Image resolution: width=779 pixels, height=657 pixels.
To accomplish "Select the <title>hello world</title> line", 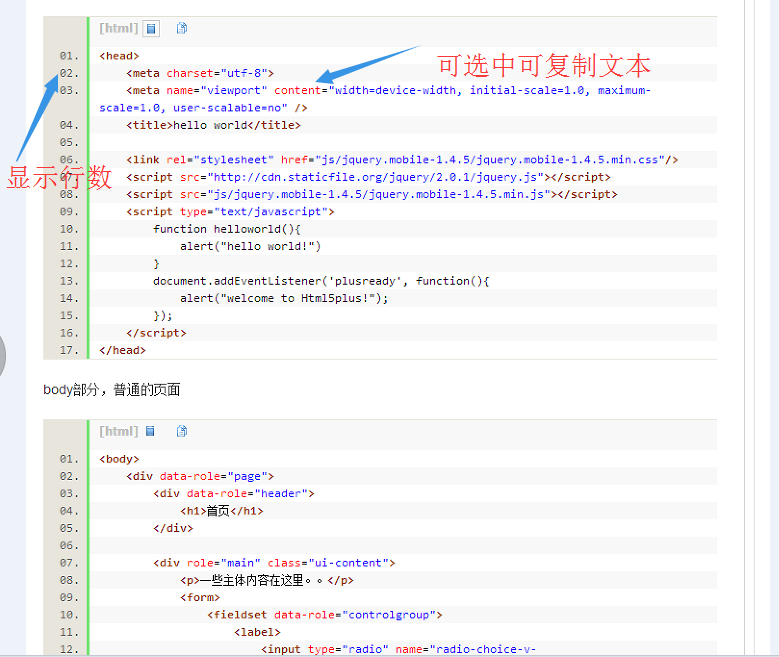I will (213, 125).
